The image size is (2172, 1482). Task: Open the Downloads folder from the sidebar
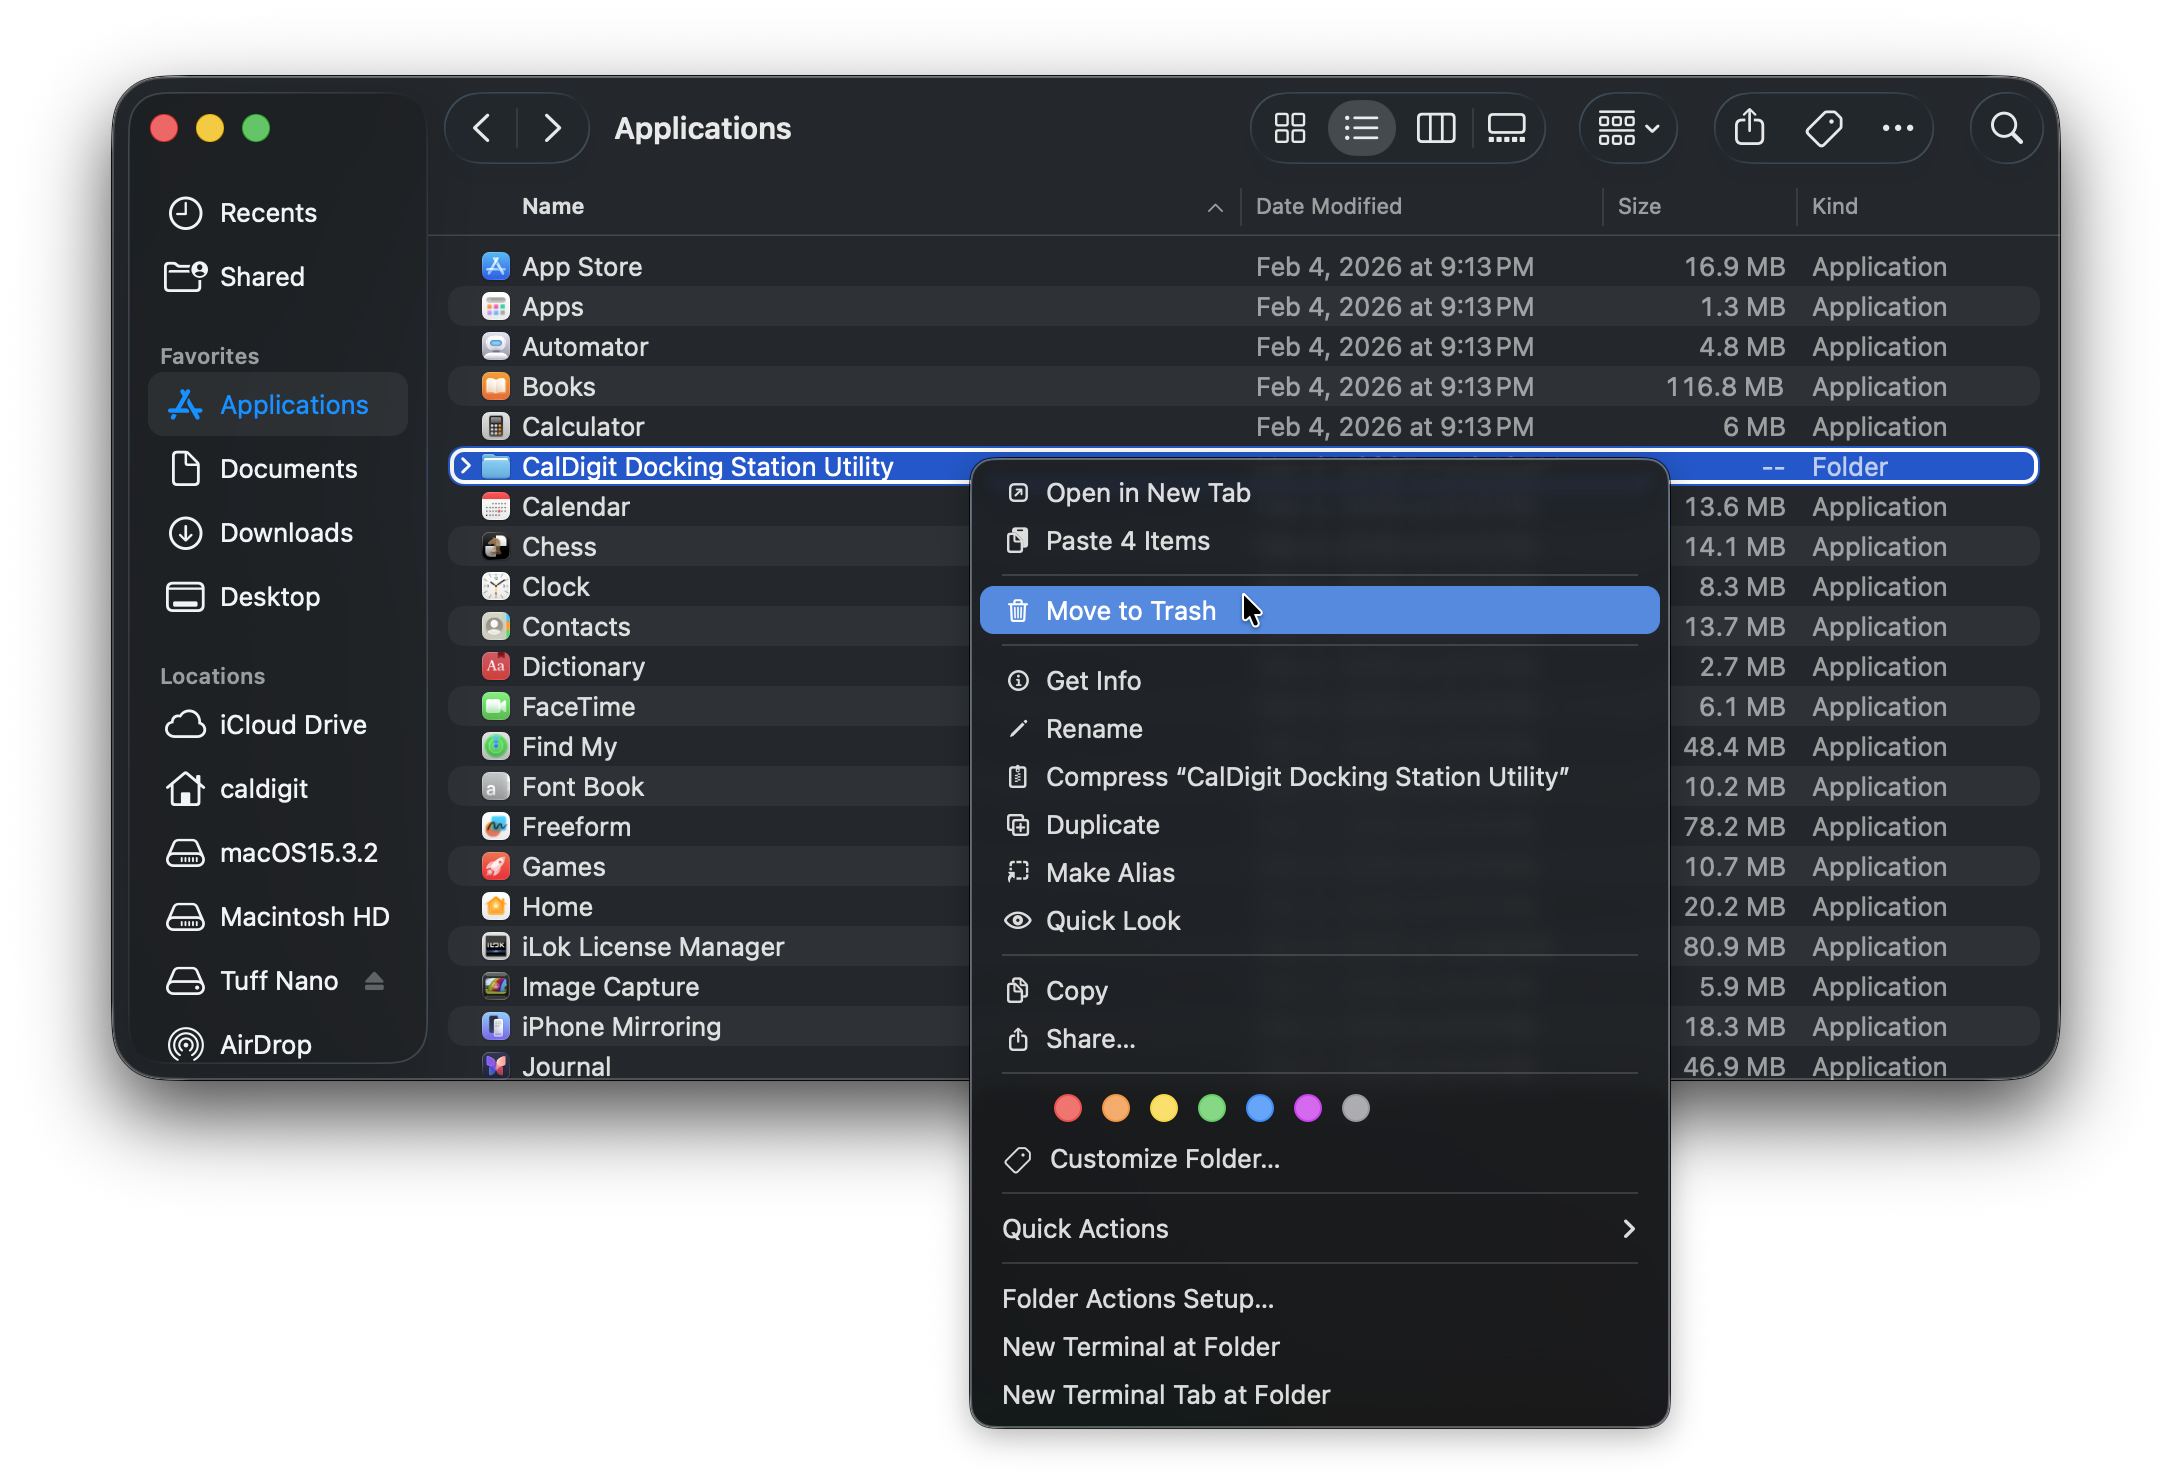click(286, 532)
